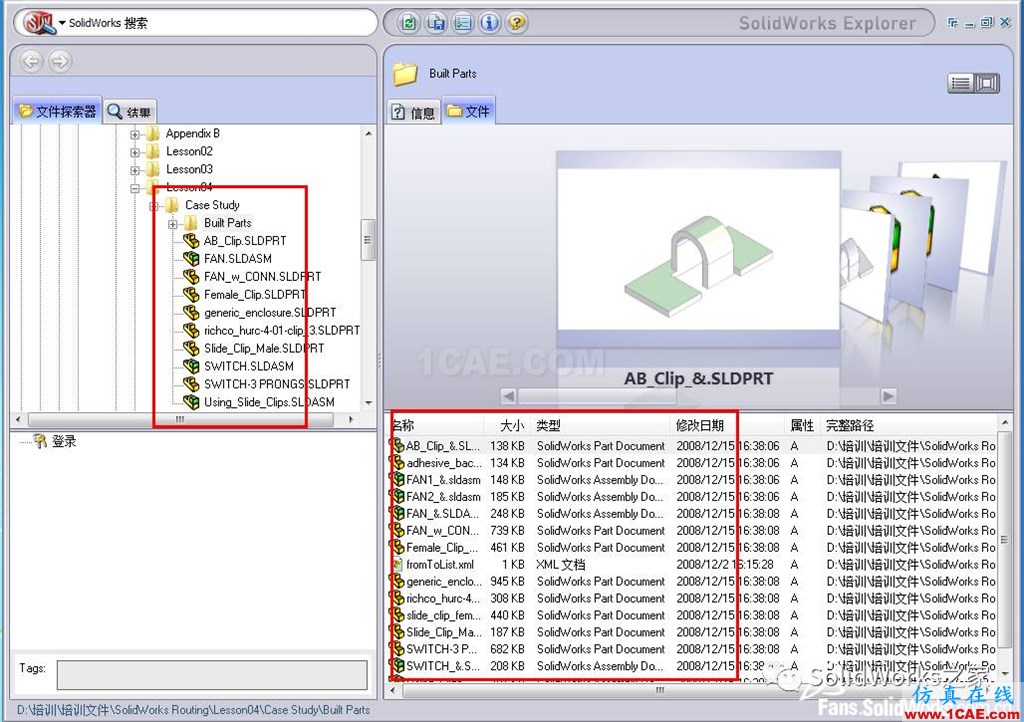Click the FAN.SLDASM assembly icon in tree

pos(191,259)
